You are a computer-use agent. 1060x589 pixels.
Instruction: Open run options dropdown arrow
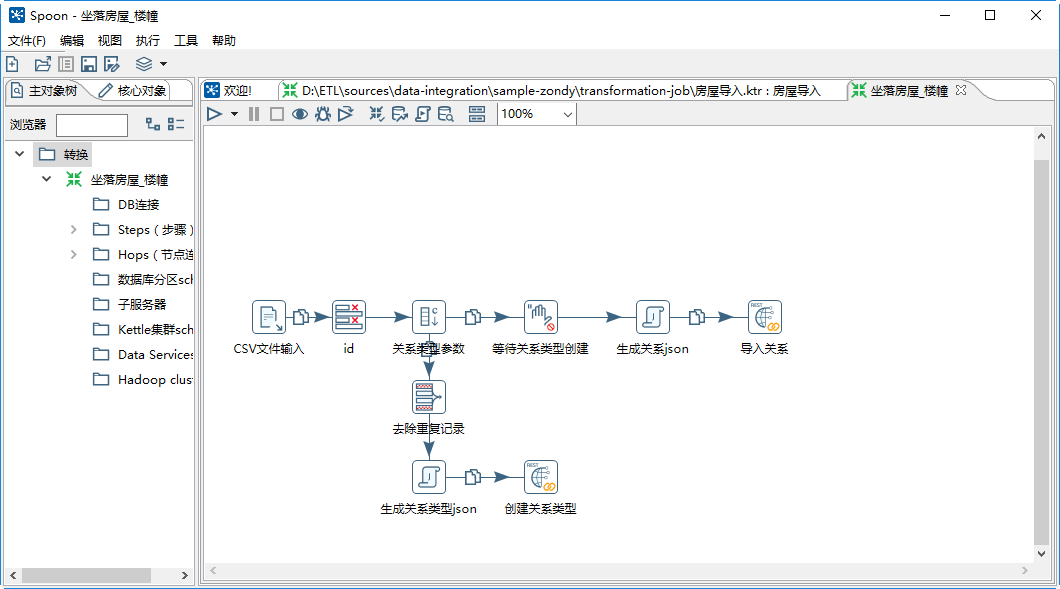(235, 114)
